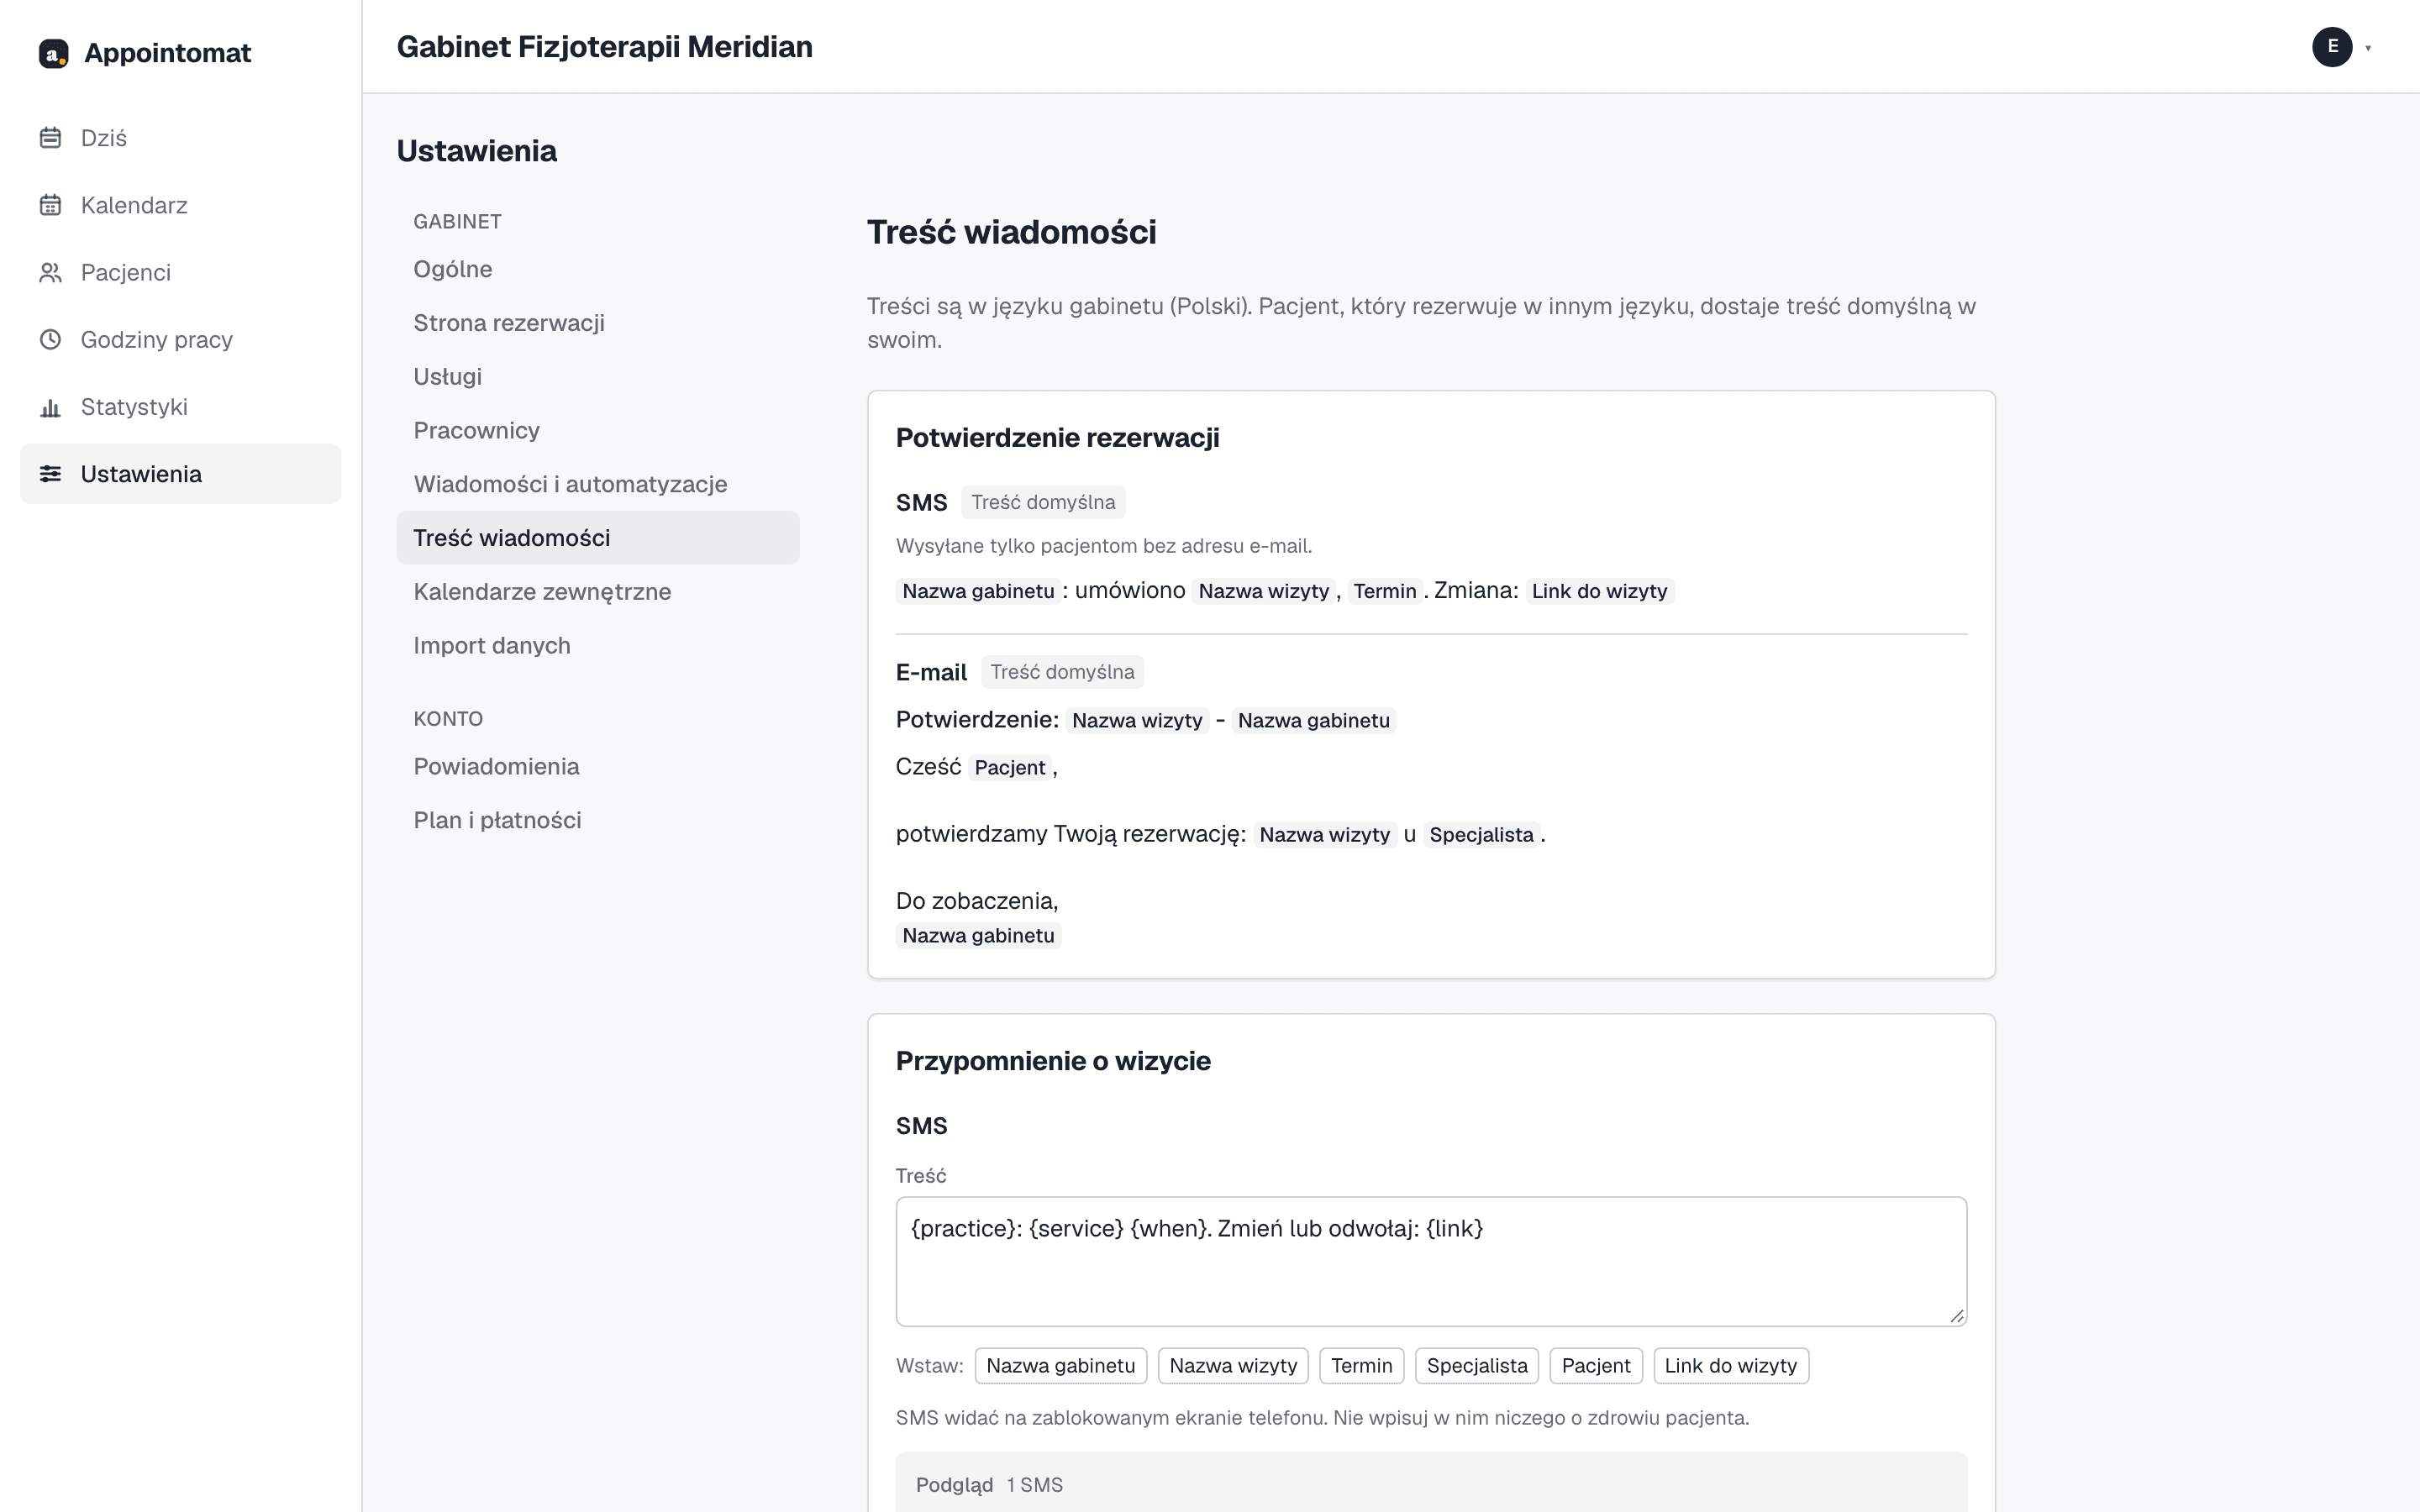Expand the account dropdown arrow beside avatar

2368,48
